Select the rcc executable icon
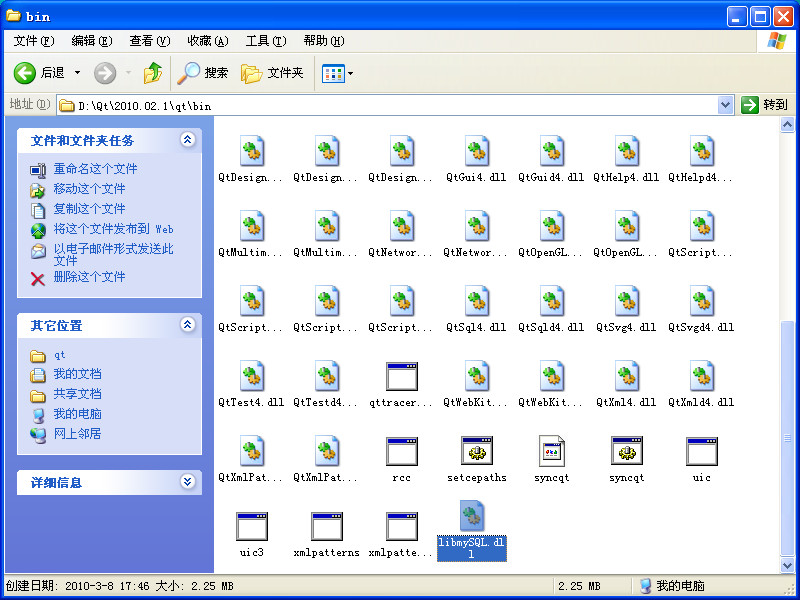The height and width of the screenshot is (600, 800). (x=402, y=451)
